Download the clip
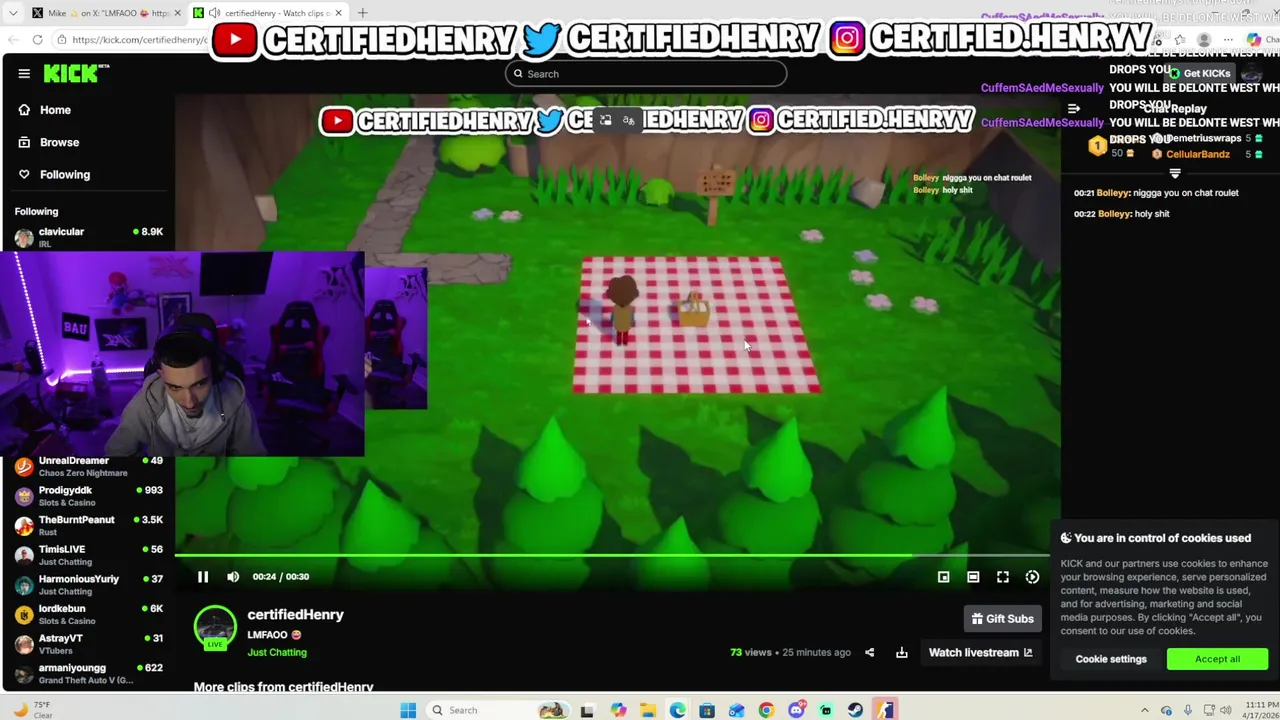Screen dimensions: 1280x720 pyautogui.click(x=901, y=653)
